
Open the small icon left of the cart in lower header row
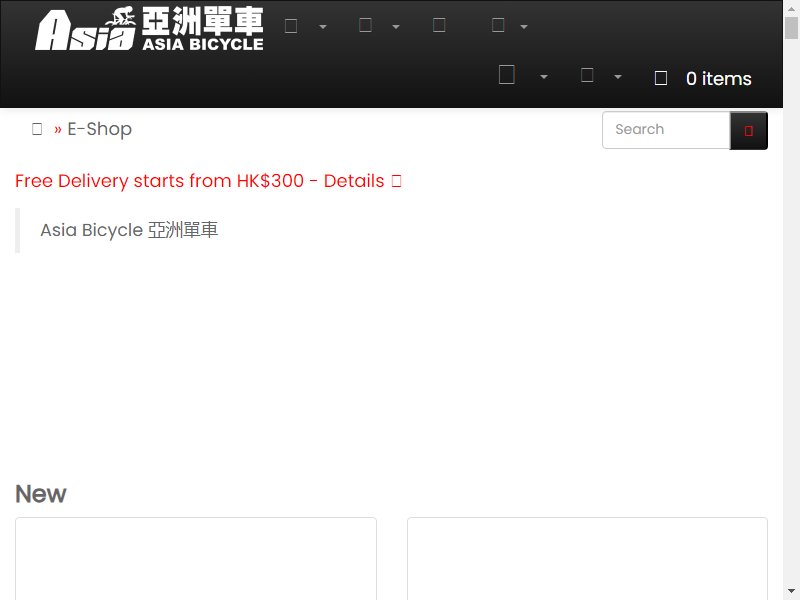[x=587, y=75]
